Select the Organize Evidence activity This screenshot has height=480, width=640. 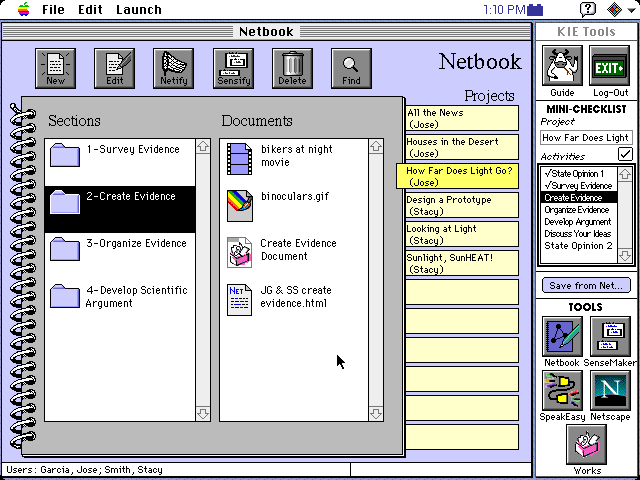pyautogui.click(x=579, y=210)
